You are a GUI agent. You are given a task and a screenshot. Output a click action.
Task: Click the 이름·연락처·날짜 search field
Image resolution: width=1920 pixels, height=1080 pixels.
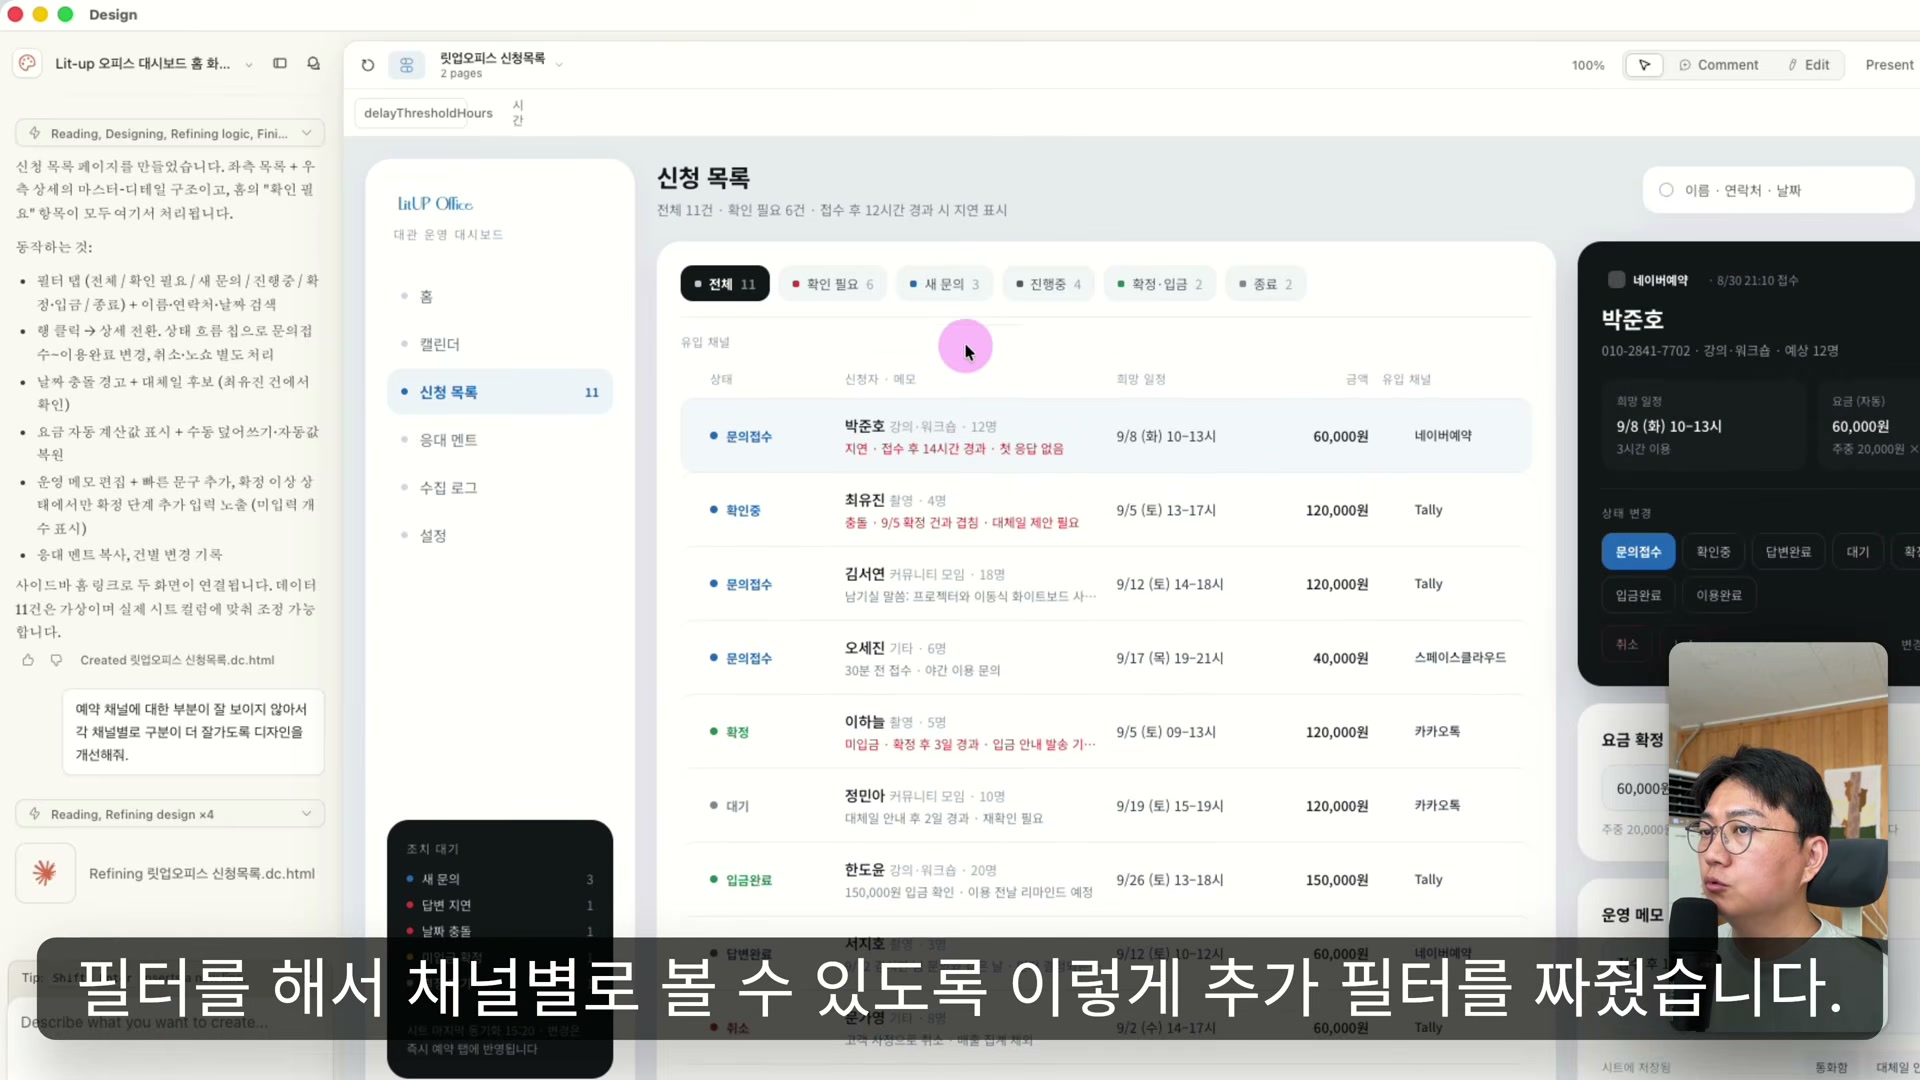[1778, 190]
